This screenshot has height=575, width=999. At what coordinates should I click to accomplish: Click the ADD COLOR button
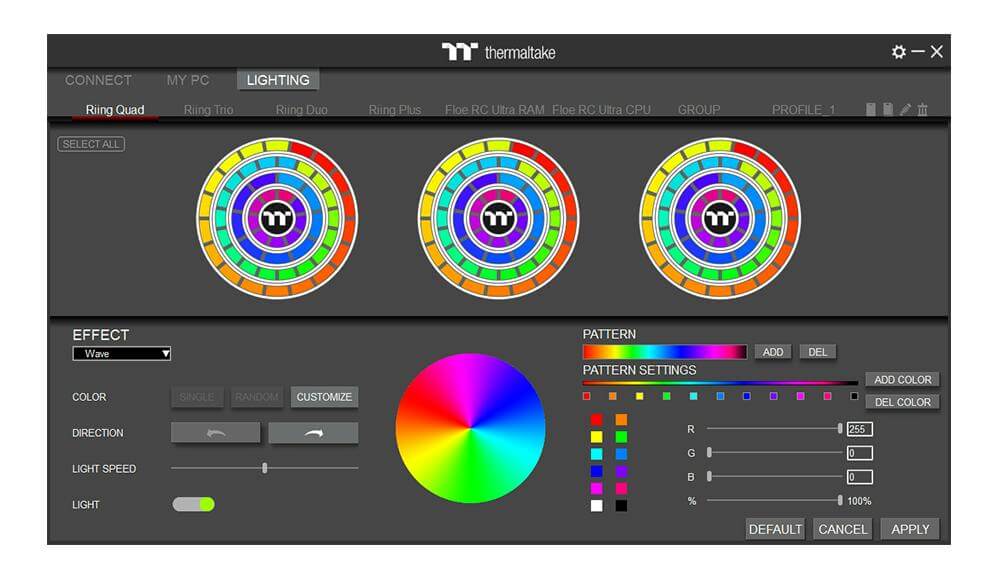tap(902, 380)
